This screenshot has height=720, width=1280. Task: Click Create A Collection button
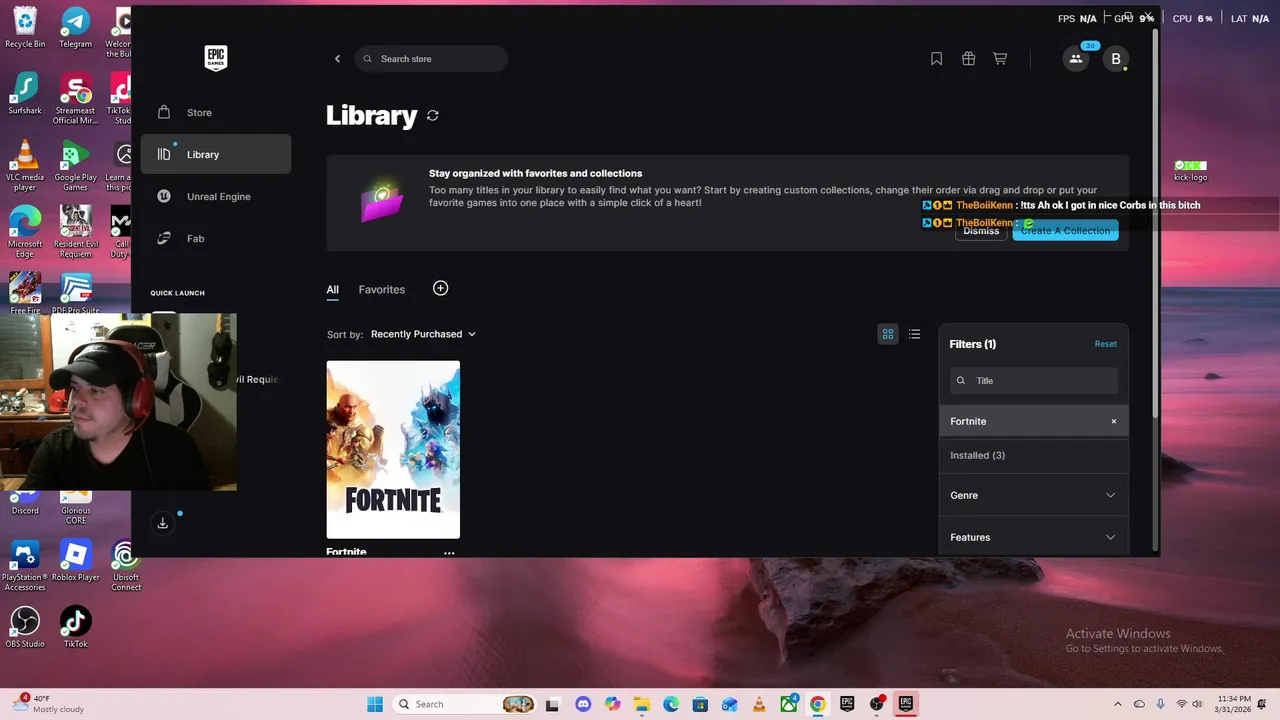(1065, 231)
